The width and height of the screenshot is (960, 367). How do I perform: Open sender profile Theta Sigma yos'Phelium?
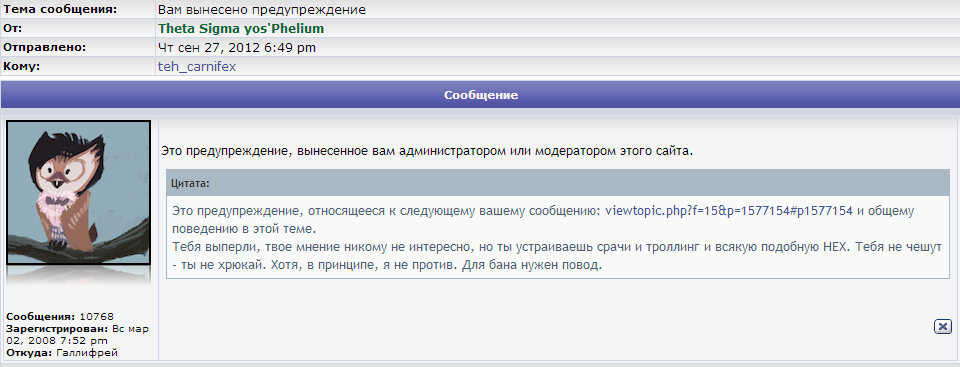pyautogui.click(x=241, y=29)
